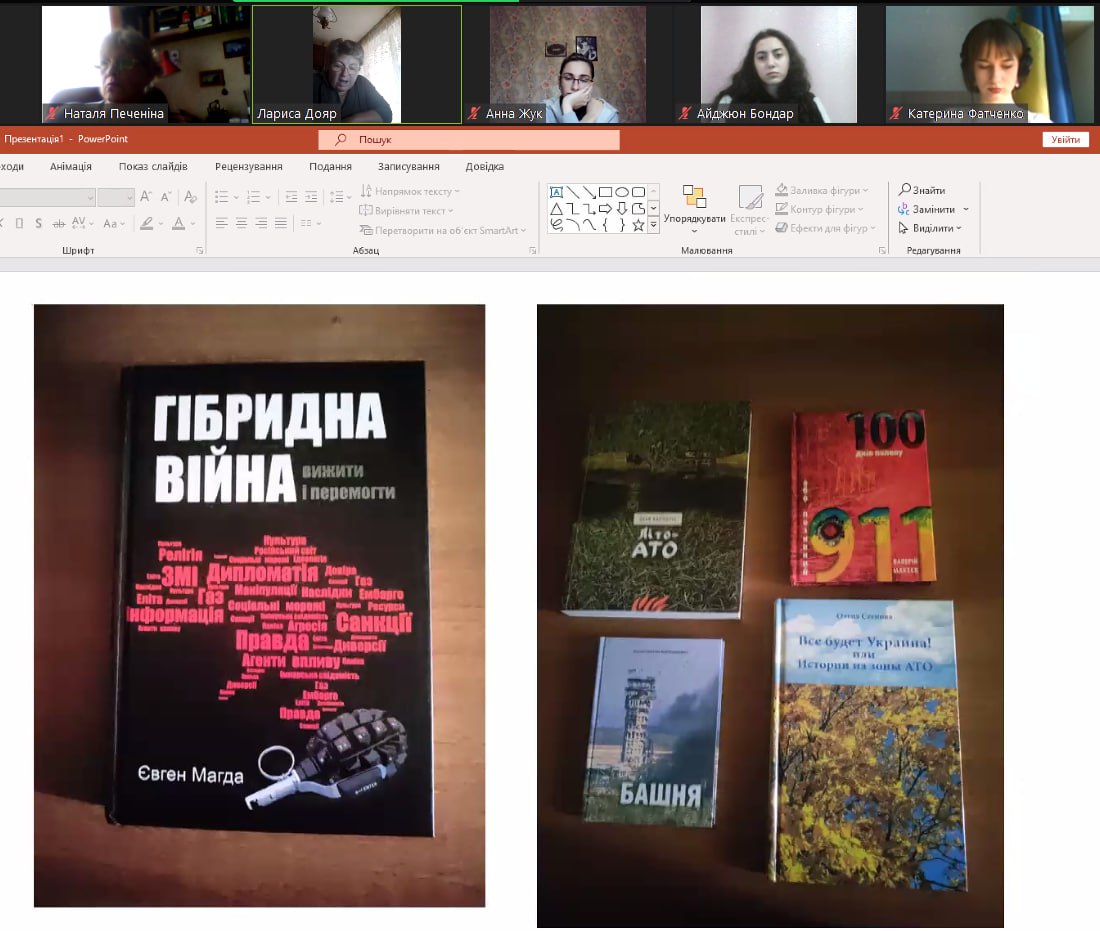The width and height of the screenshot is (1100, 931).
Task: Click the increase font size icon
Action: (146, 197)
